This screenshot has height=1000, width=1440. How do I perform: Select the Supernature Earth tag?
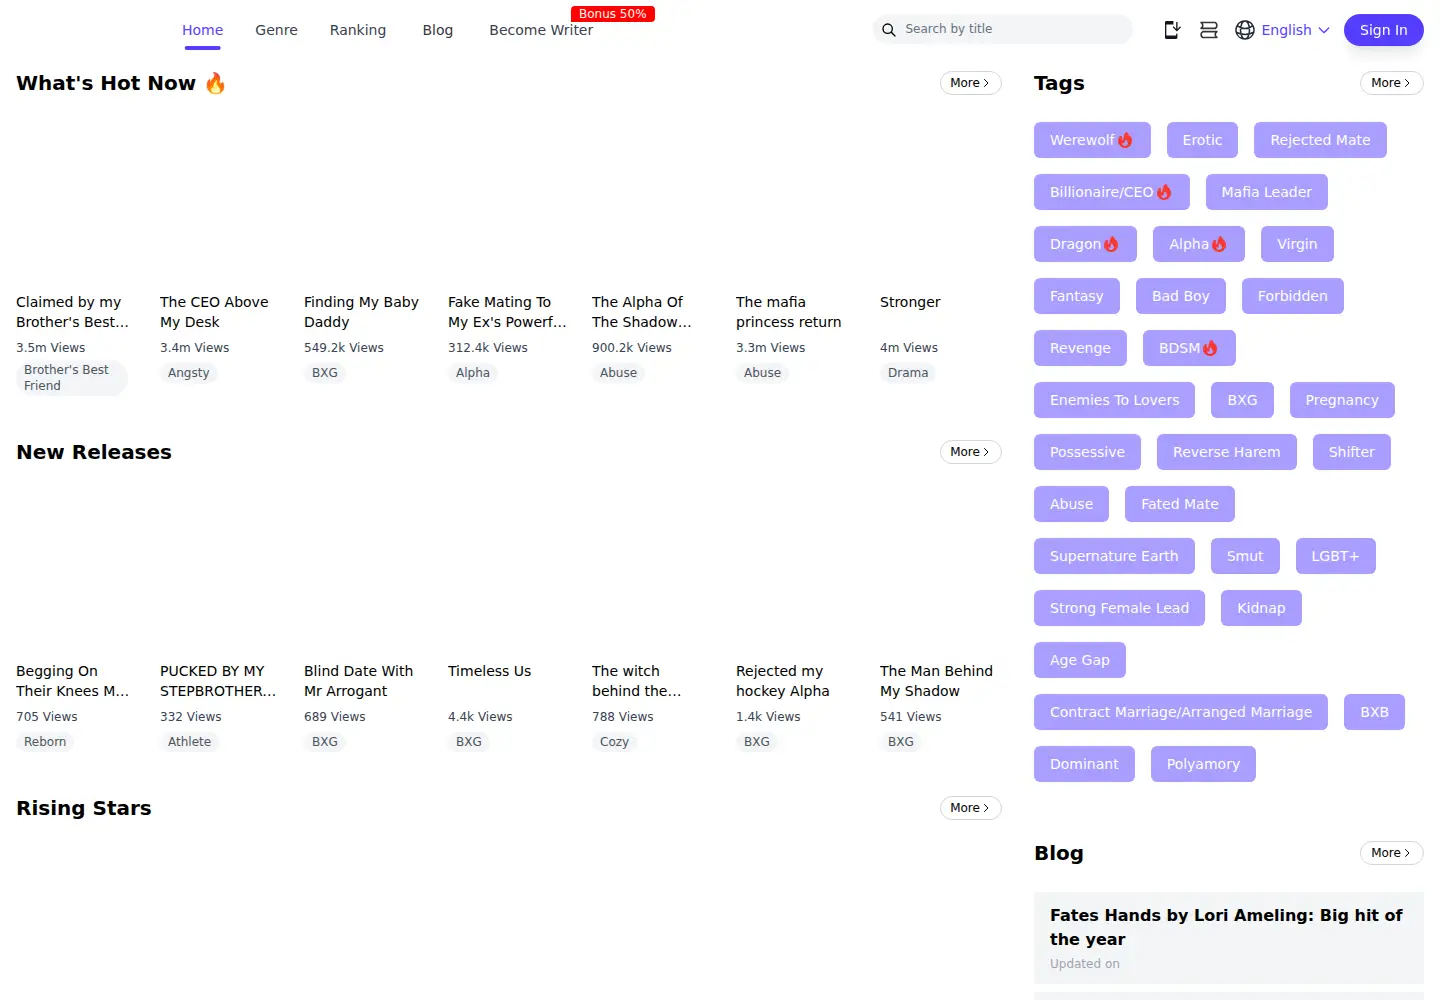(x=1114, y=556)
